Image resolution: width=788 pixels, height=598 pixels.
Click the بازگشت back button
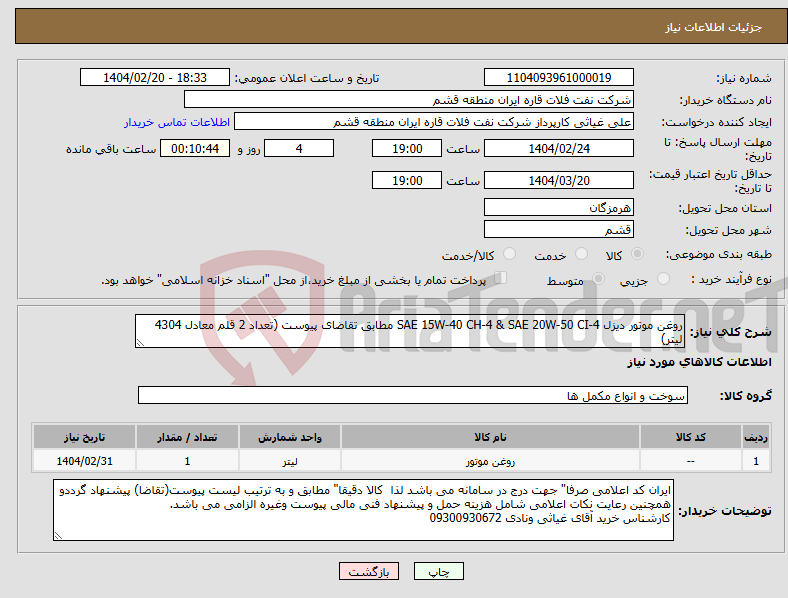point(369,571)
